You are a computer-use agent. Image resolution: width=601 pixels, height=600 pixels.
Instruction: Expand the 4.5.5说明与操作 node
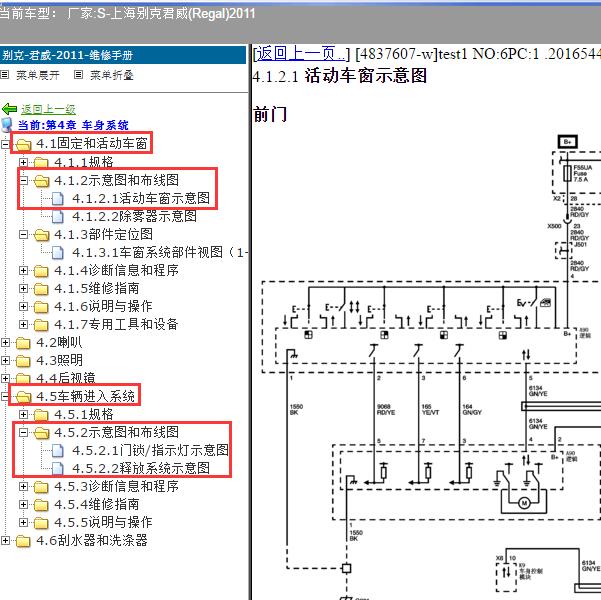click(x=23, y=523)
